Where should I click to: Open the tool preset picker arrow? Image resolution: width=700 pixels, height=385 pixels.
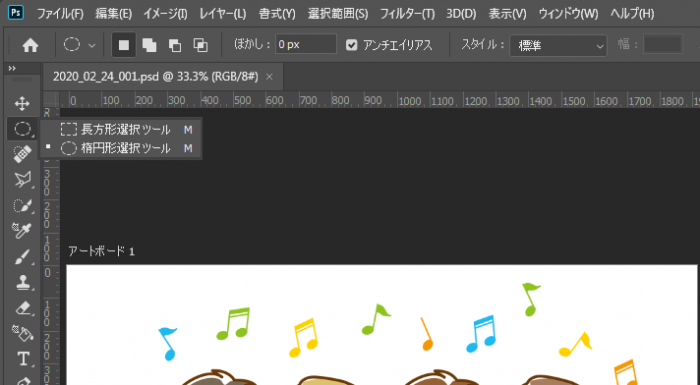pos(92,45)
